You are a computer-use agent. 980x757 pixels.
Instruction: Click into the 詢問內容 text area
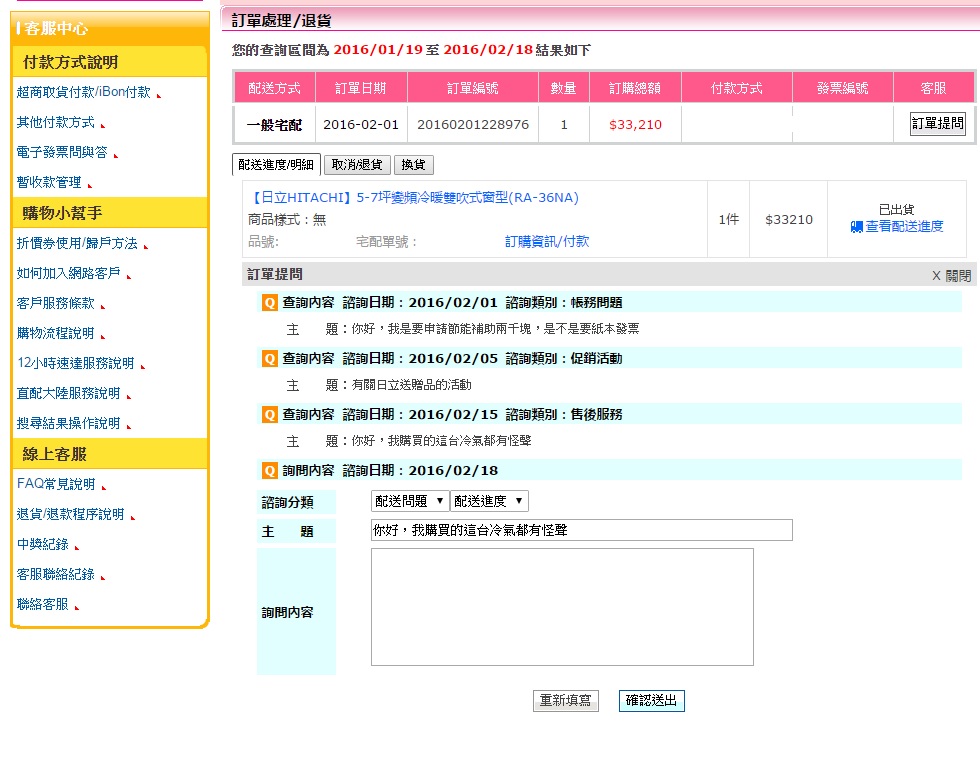[562, 607]
